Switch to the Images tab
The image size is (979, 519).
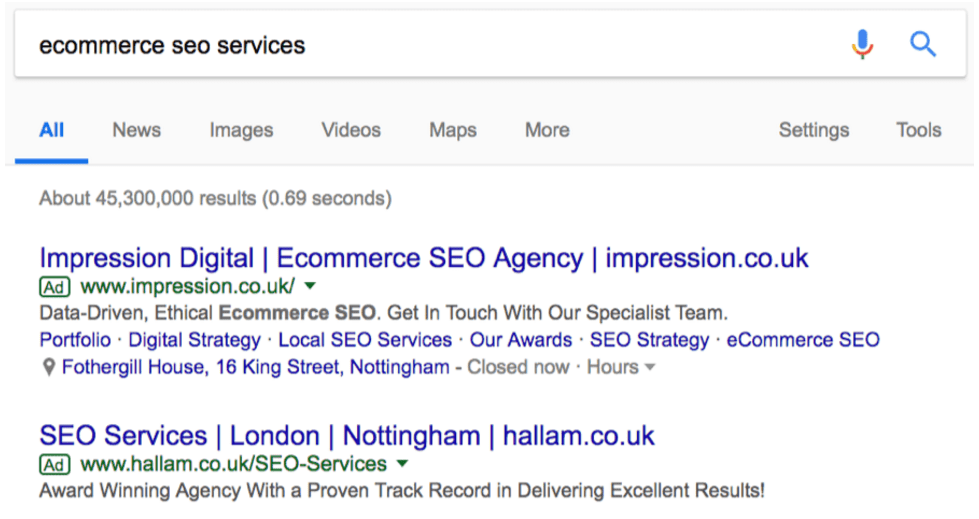[x=241, y=130]
